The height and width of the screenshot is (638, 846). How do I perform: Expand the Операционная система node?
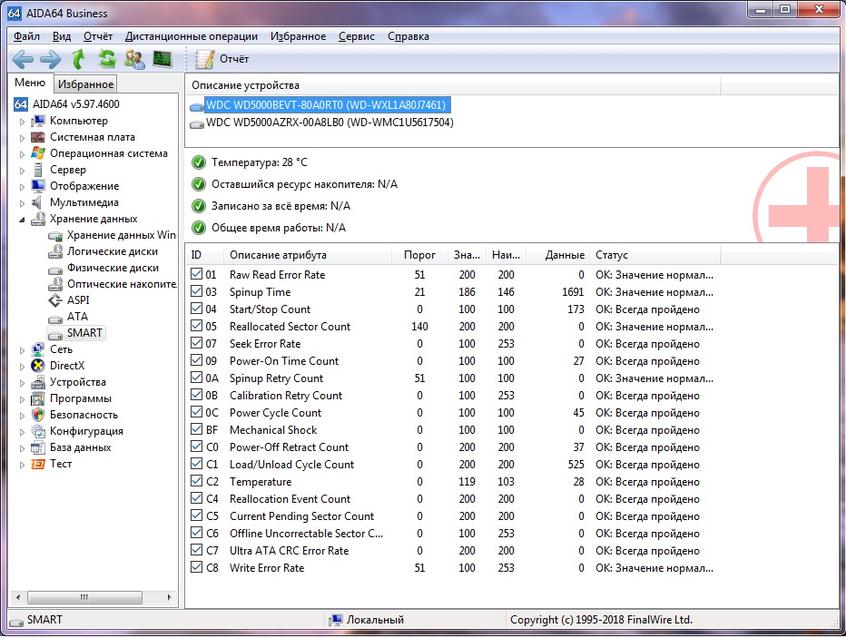(22, 154)
